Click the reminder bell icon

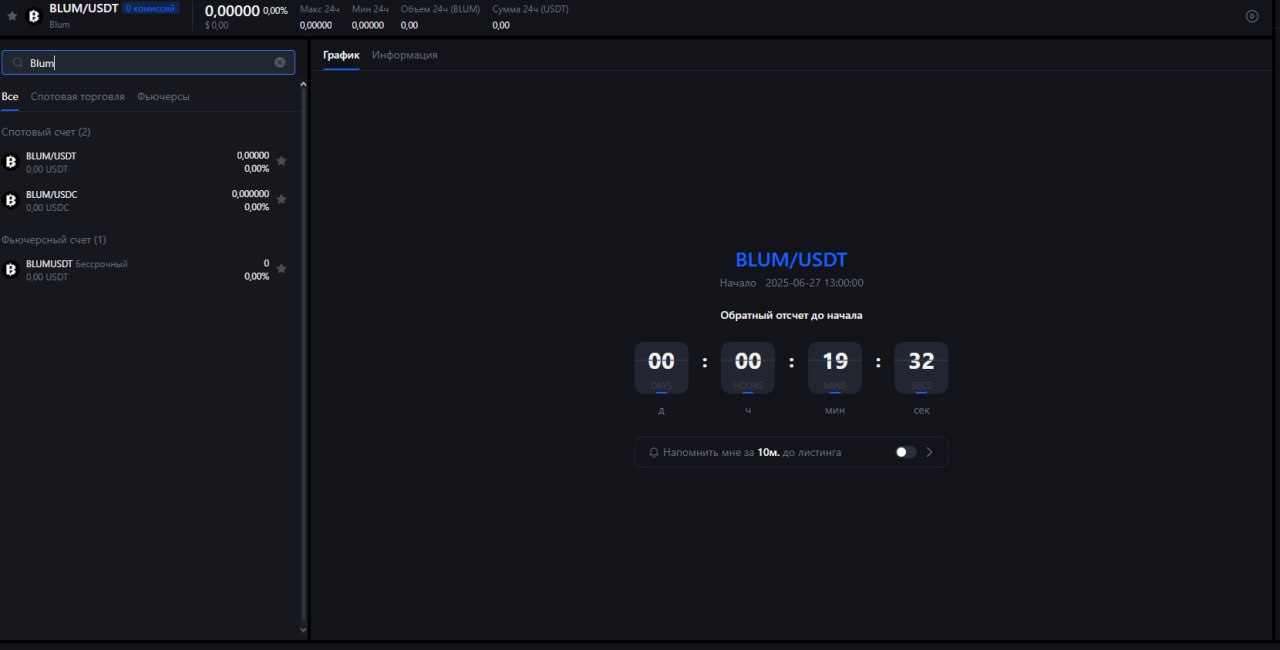[x=654, y=452]
